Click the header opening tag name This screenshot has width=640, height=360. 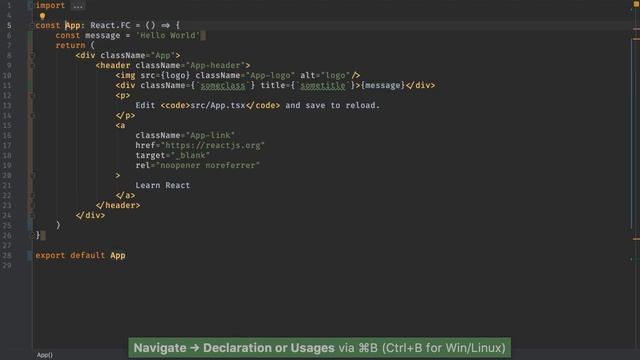click(x=115, y=65)
